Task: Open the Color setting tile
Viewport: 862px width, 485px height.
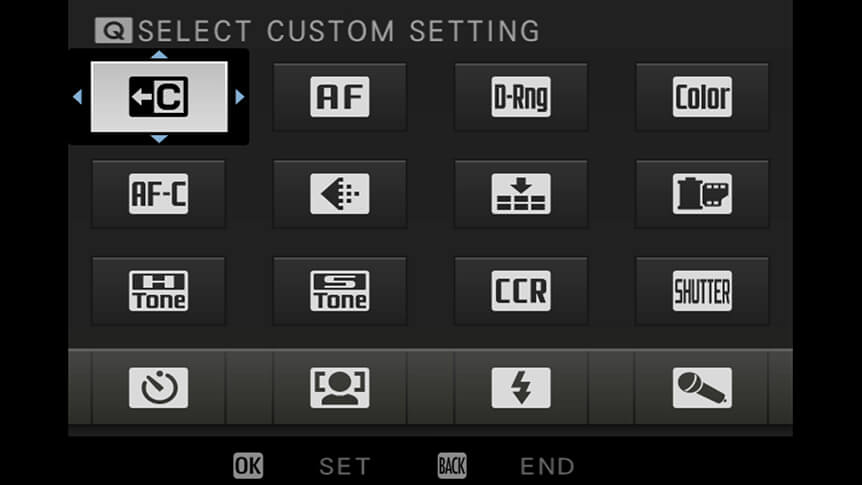Action: tap(702, 97)
